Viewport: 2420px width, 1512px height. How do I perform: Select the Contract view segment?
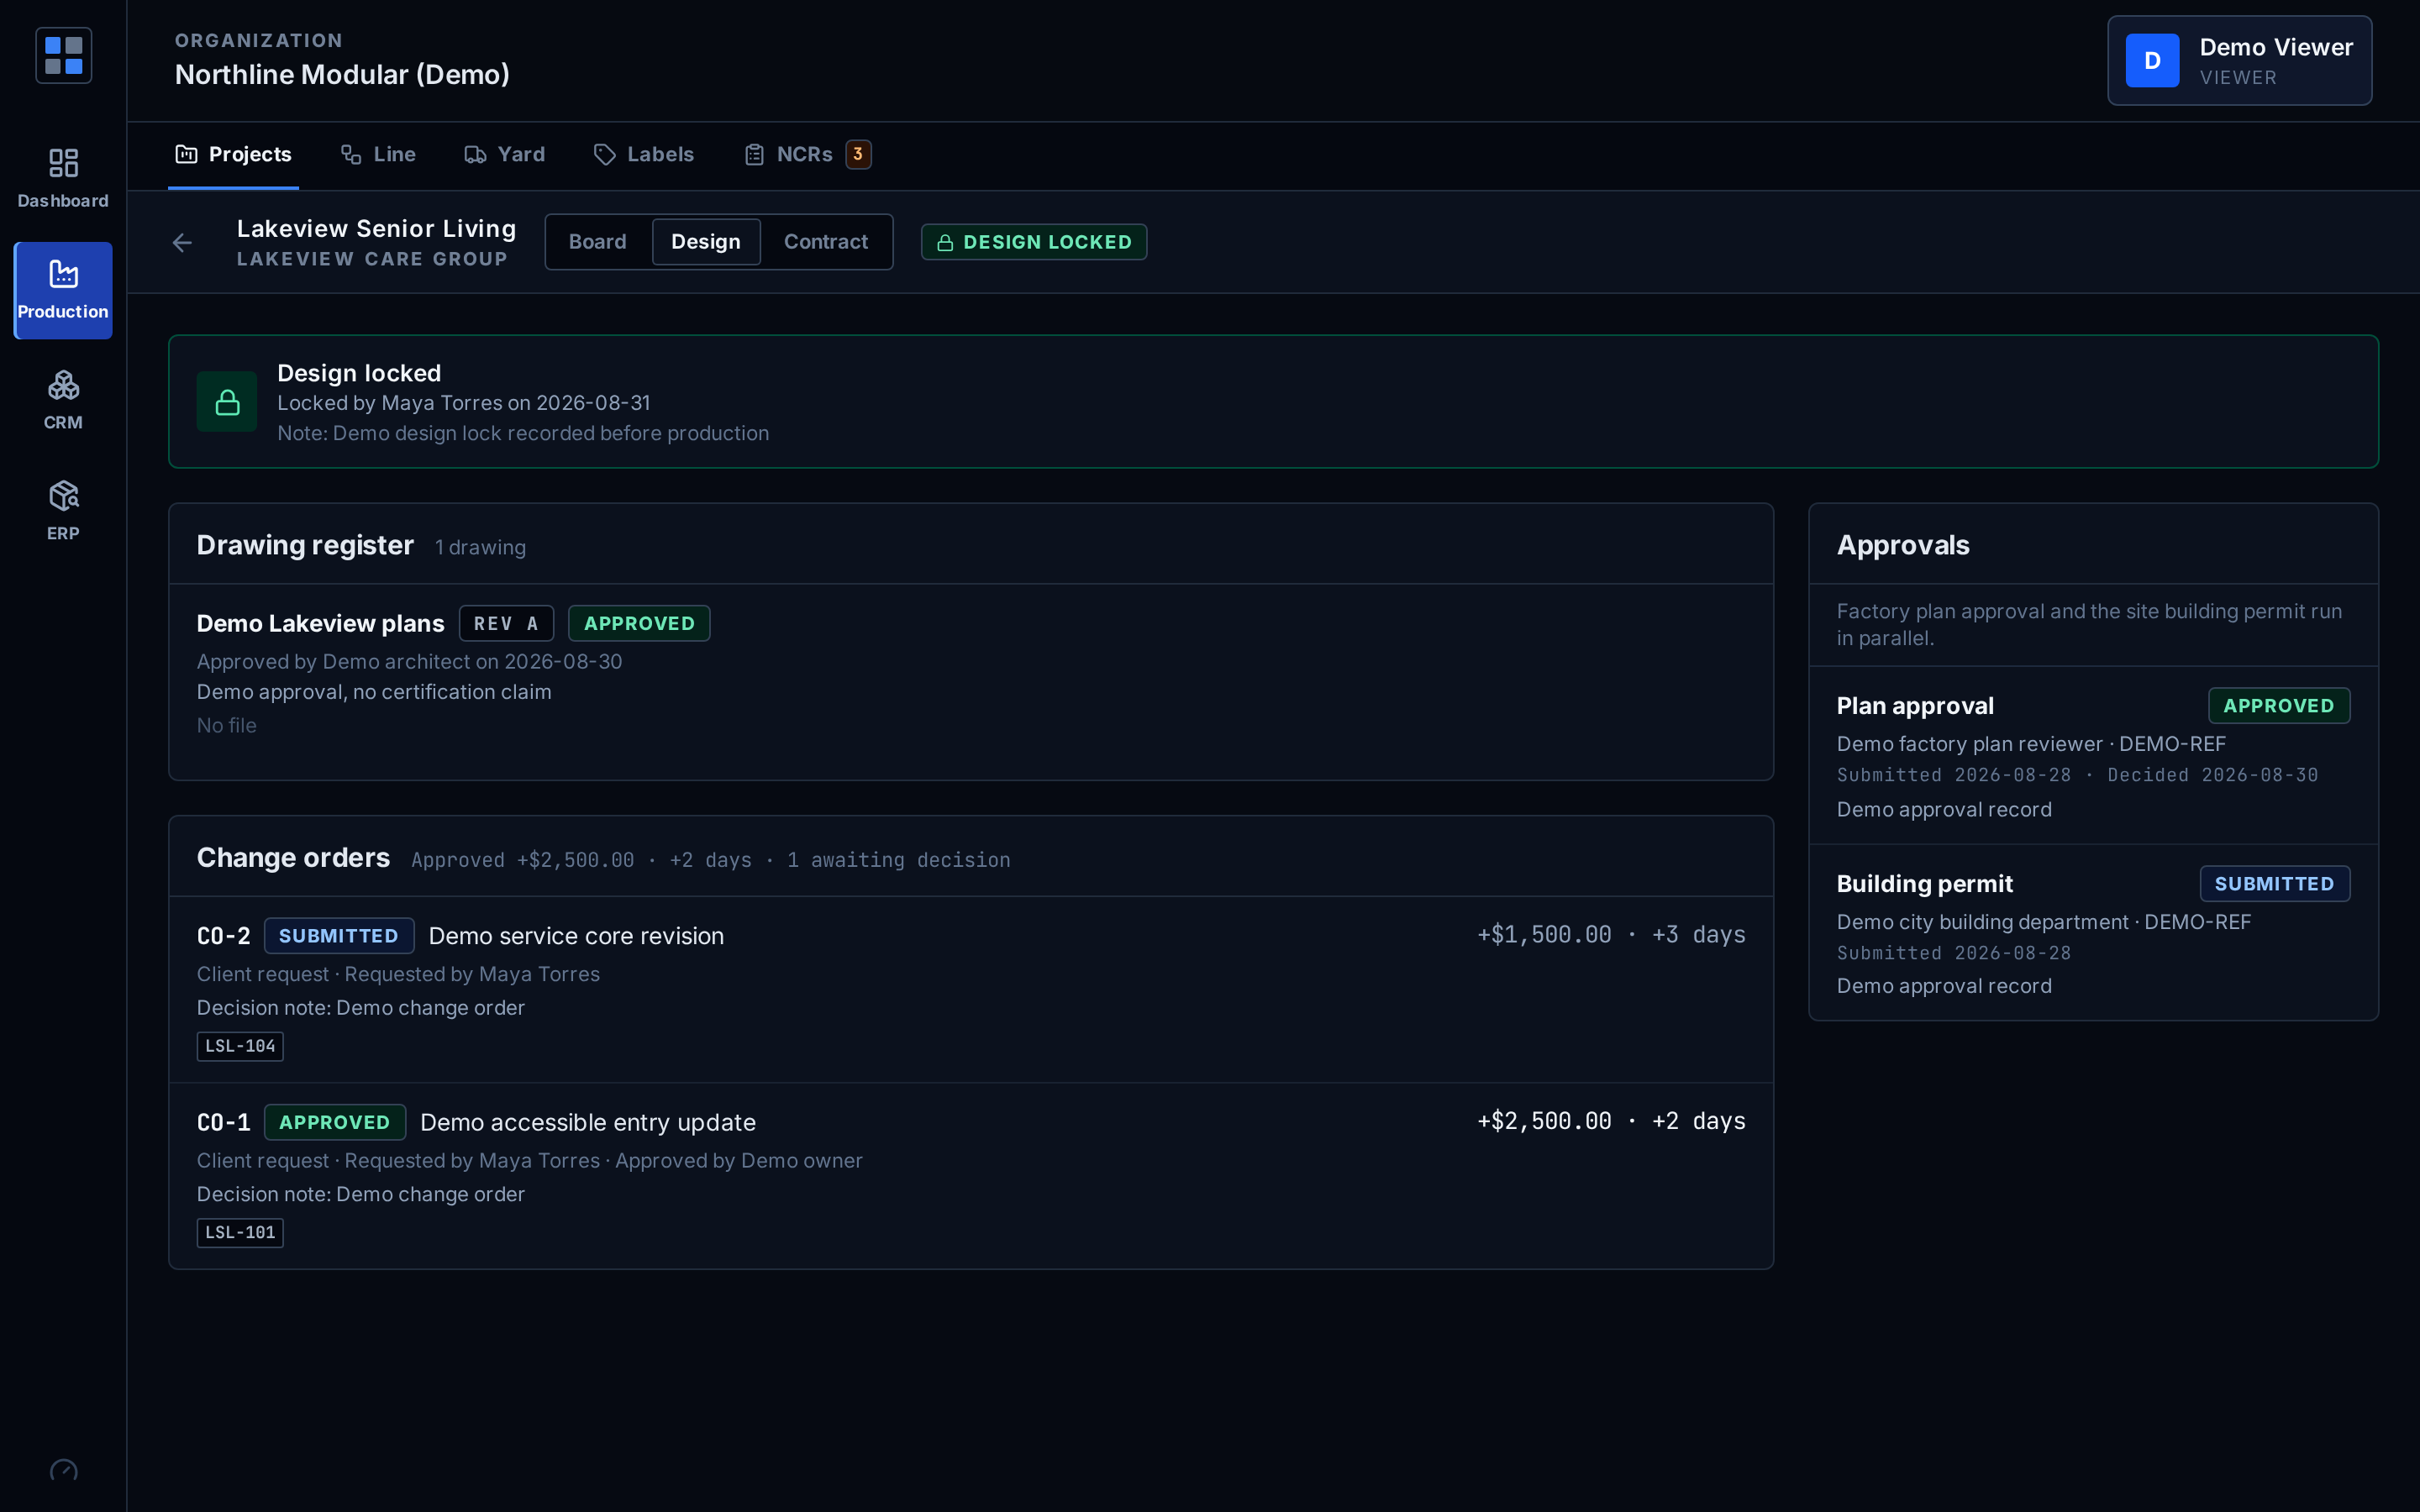(x=826, y=242)
